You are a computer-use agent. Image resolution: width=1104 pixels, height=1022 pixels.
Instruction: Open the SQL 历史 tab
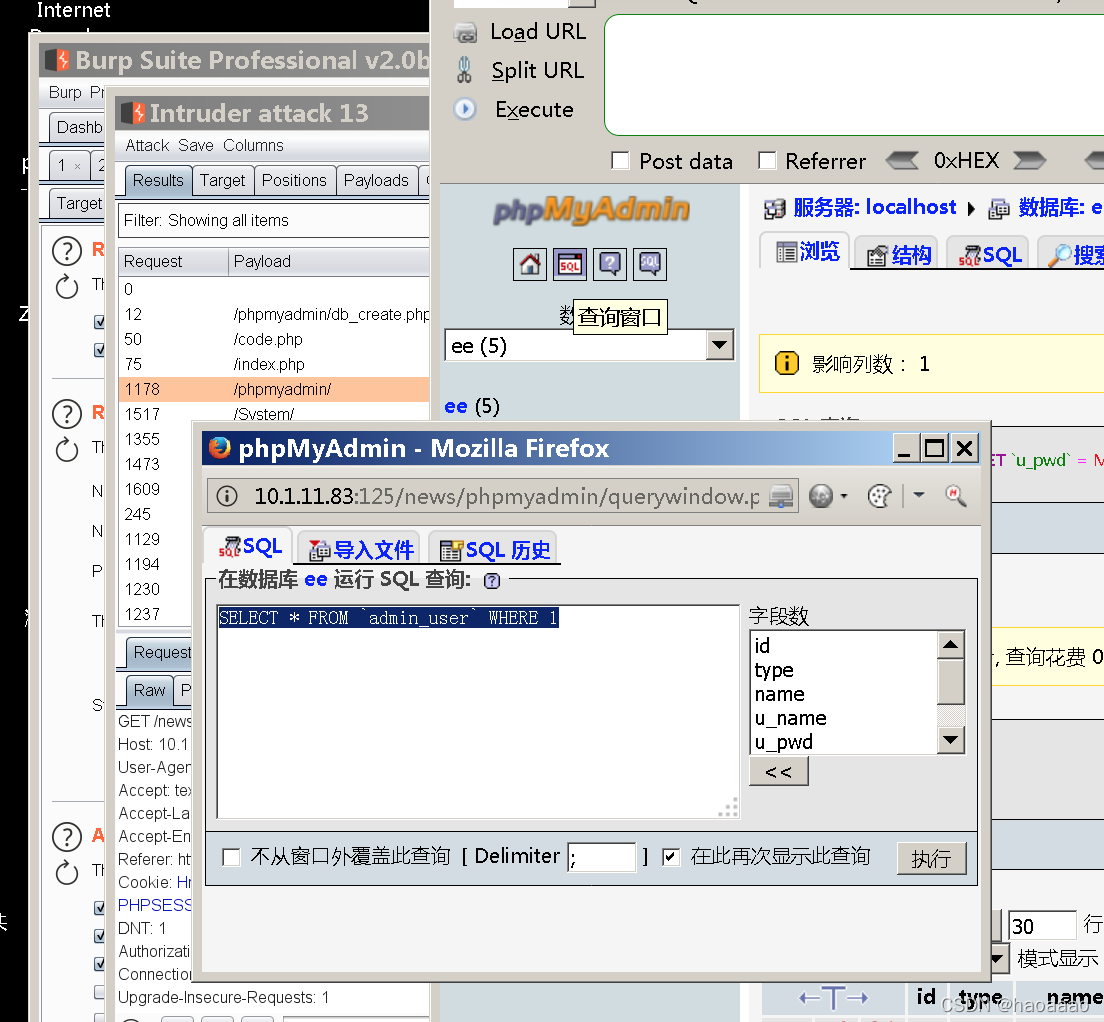point(494,550)
